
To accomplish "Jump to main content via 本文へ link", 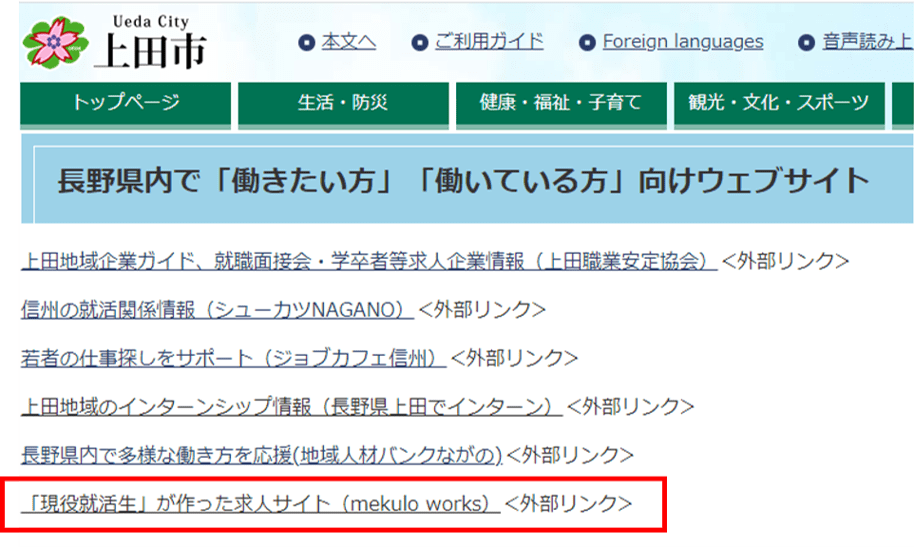I will tap(348, 42).
